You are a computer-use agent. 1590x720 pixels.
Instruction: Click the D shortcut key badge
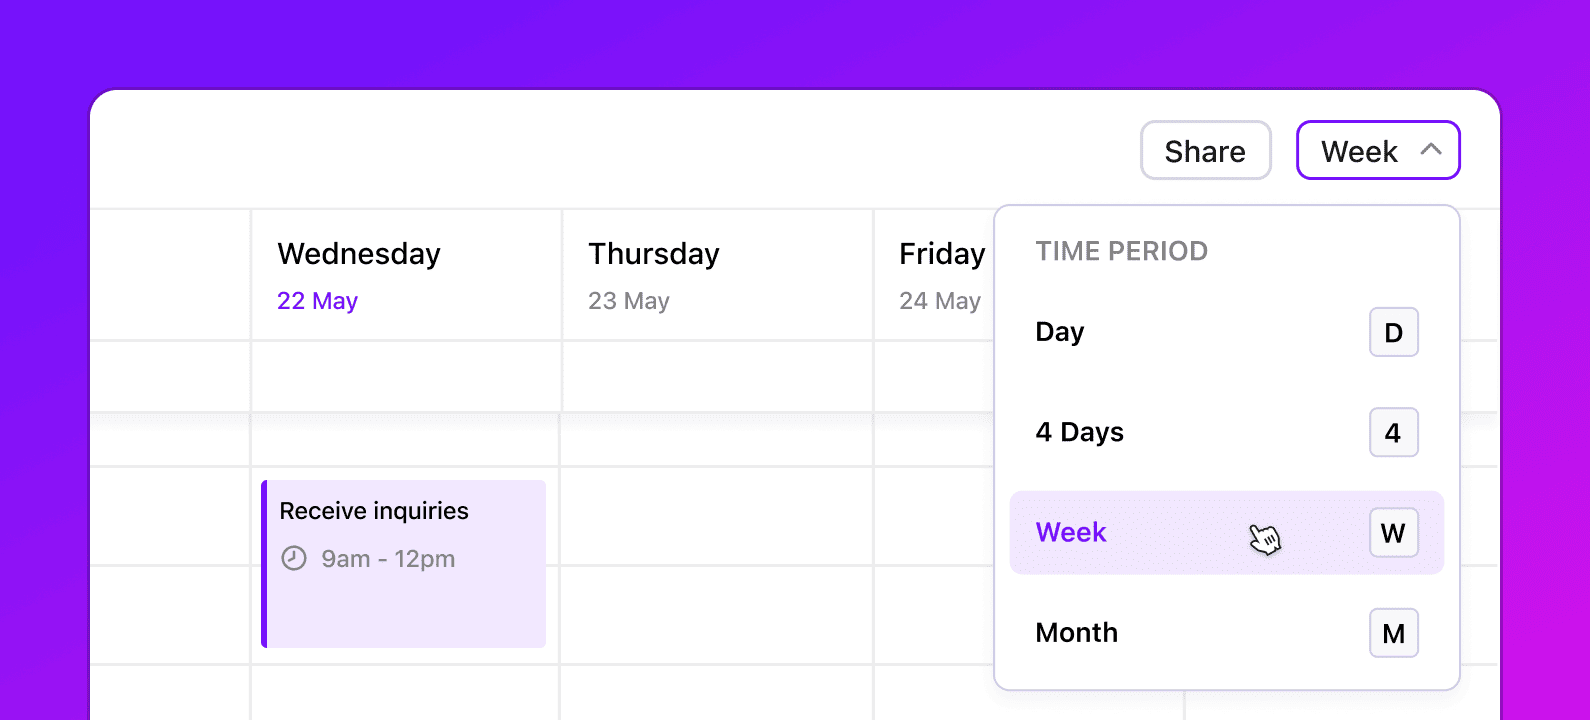pos(1393,332)
